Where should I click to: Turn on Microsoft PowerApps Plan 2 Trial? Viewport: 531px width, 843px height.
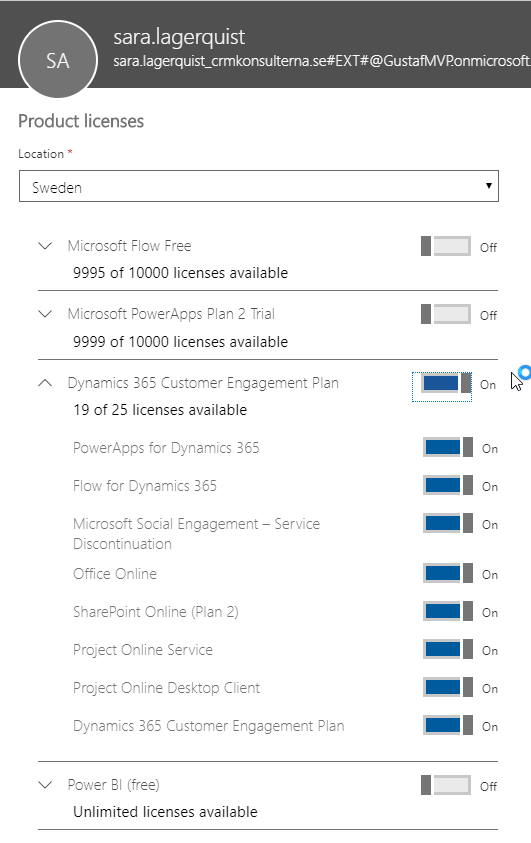click(x=446, y=314)
